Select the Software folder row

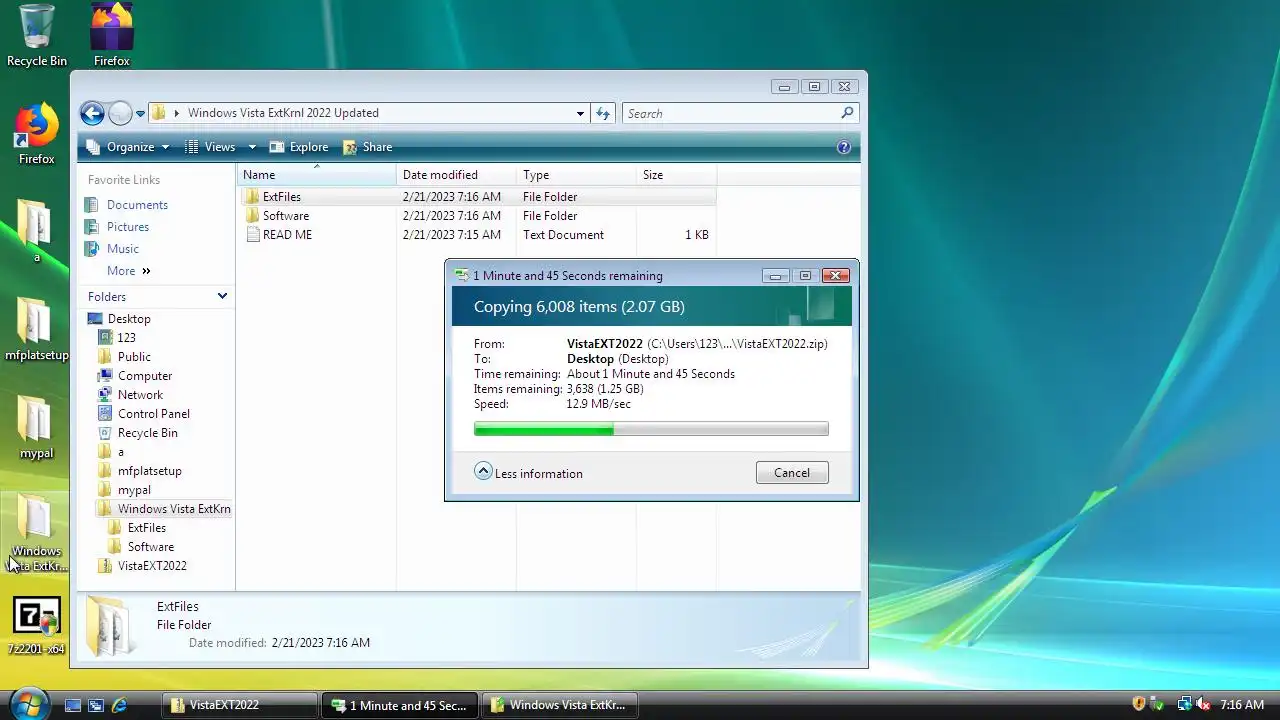[x=477, y=216]
